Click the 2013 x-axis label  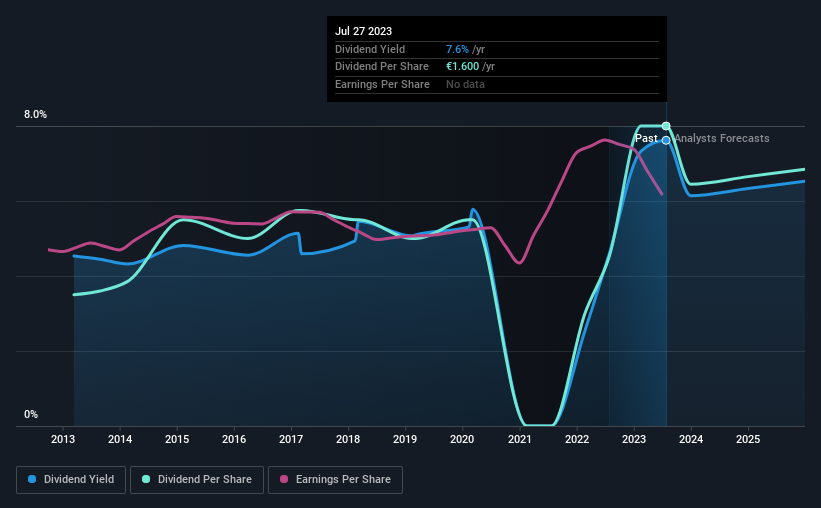coord(63,439)
